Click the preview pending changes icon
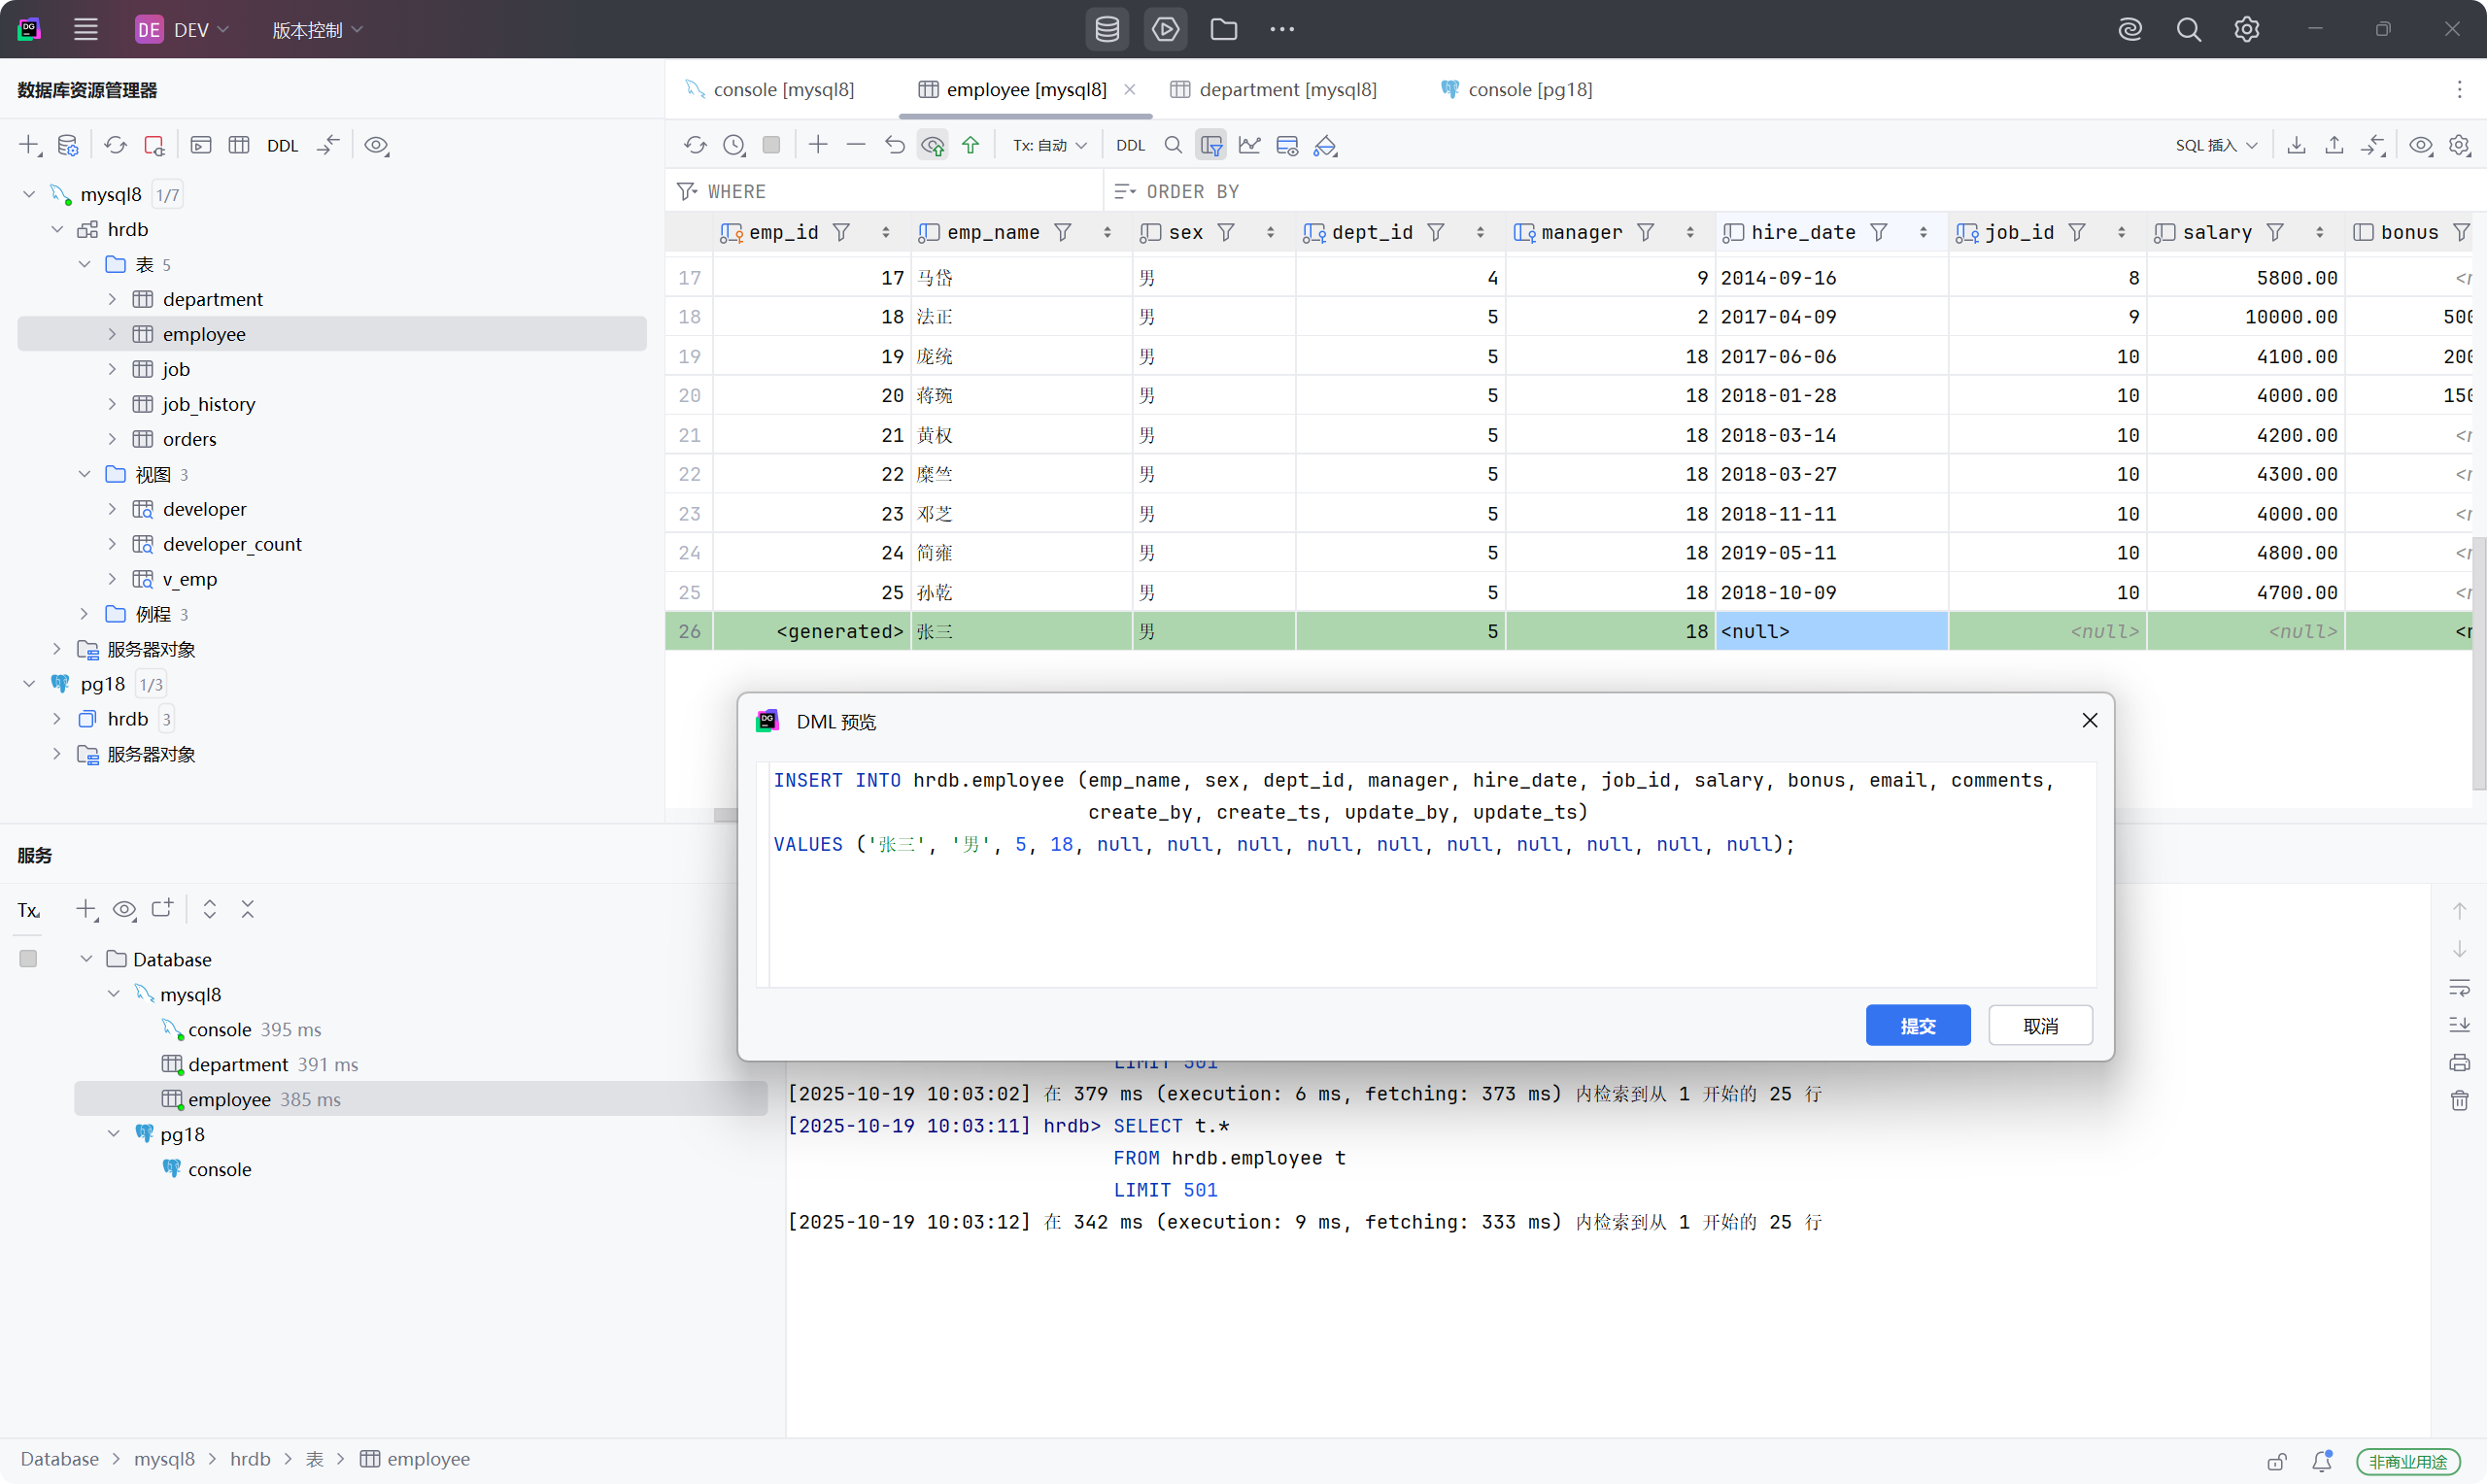The image size is (2487, 1484). tap(932, 145)
